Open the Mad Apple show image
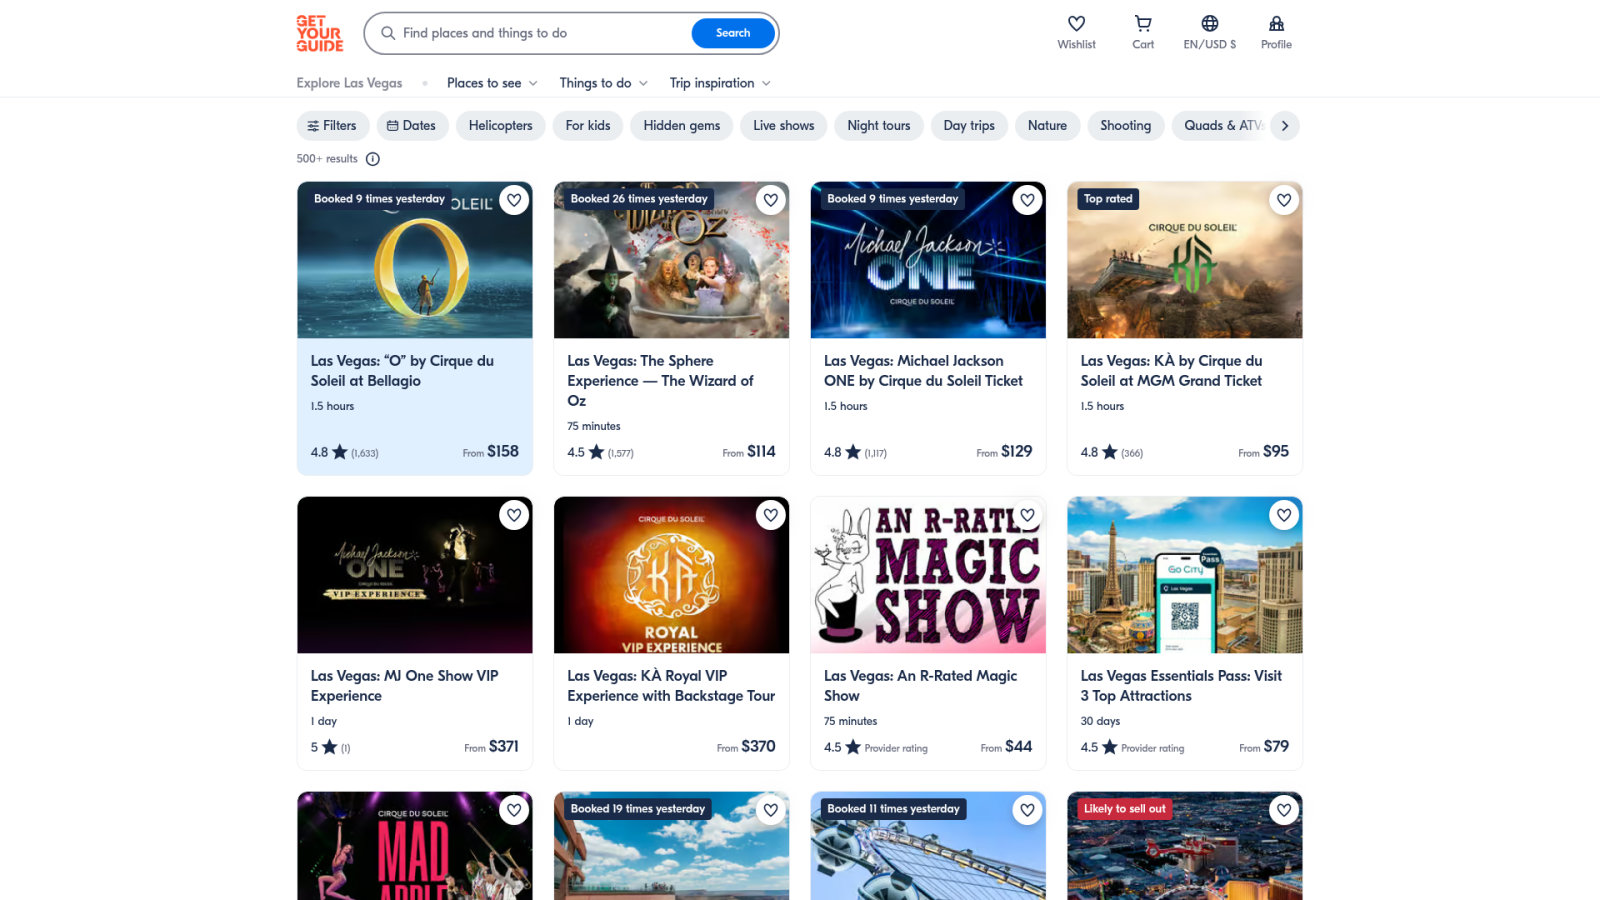 coord(415,846)
